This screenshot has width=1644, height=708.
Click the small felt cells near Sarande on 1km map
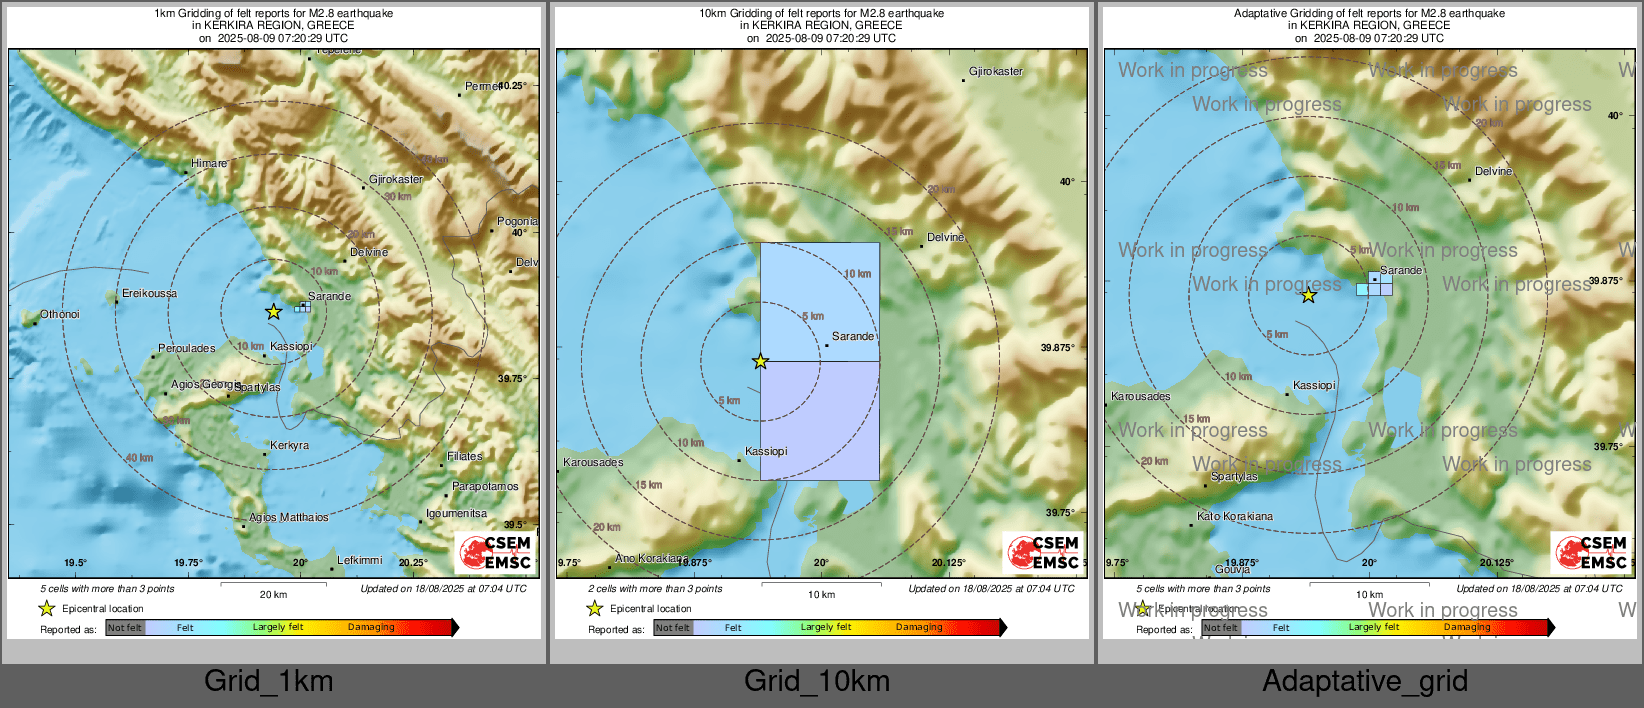(303, 307)
